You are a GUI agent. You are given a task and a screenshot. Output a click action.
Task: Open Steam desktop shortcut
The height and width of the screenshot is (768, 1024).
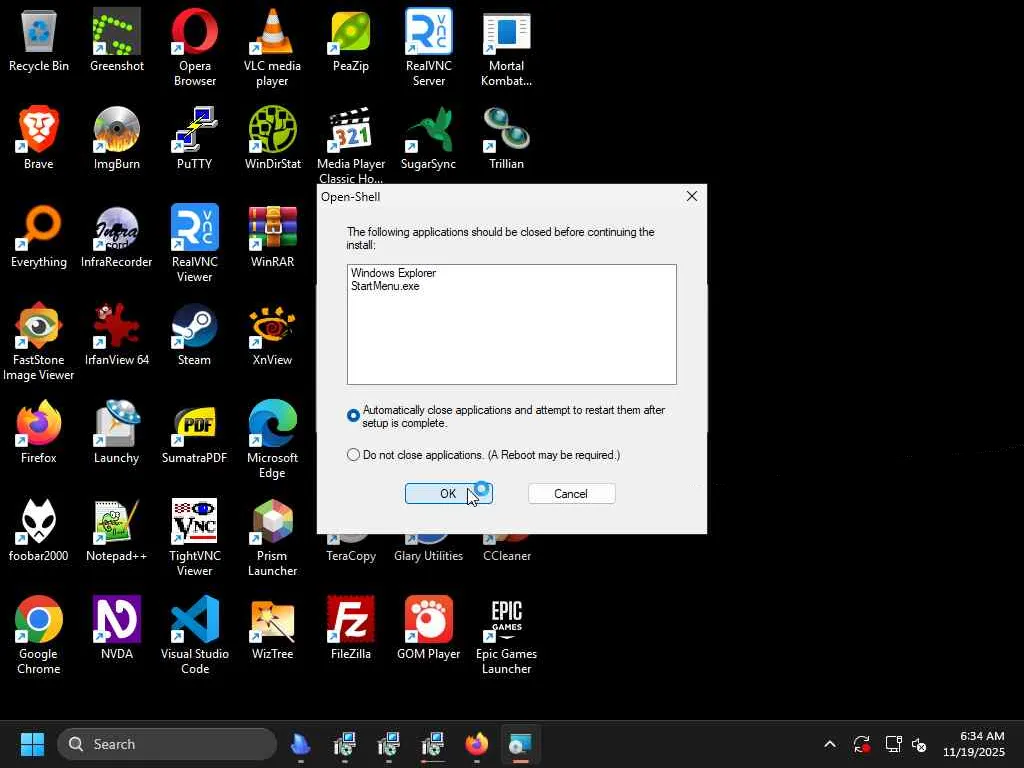pyautogui.click(x=195, y=334)
